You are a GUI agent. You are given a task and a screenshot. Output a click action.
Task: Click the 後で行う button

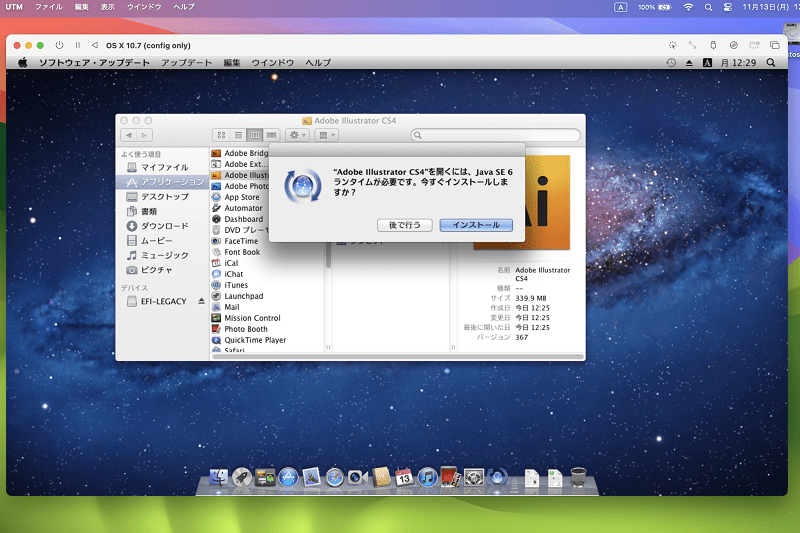[405, 225]
